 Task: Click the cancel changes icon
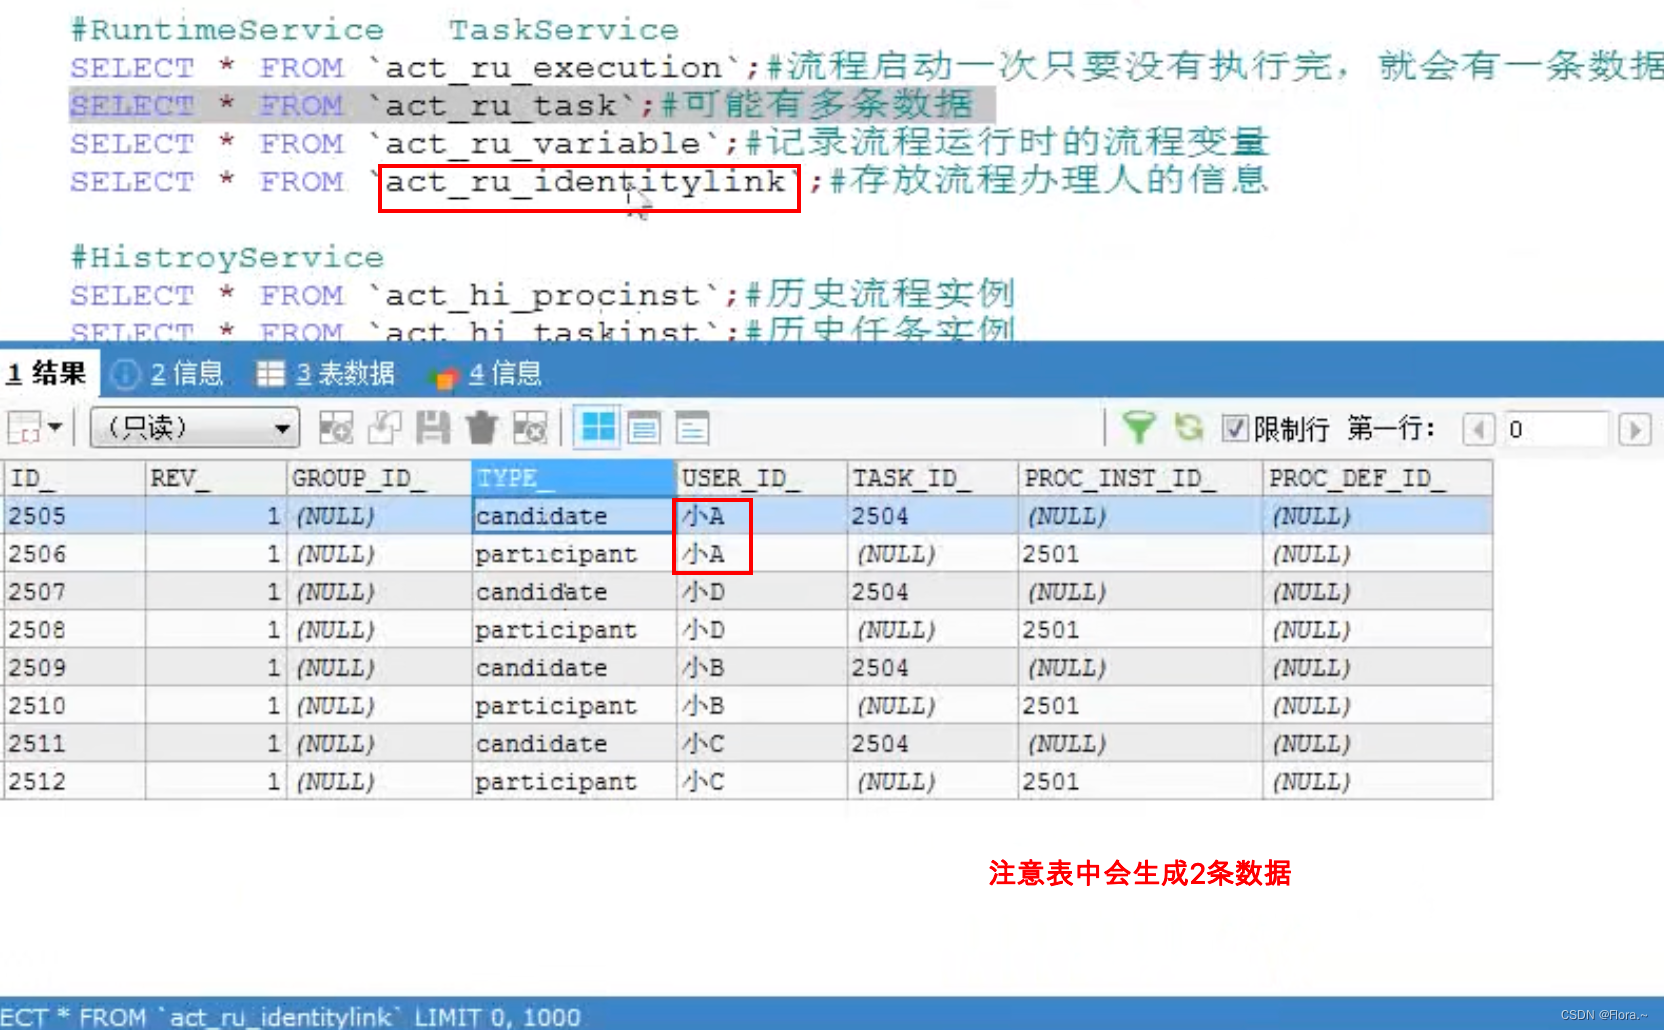530,429
